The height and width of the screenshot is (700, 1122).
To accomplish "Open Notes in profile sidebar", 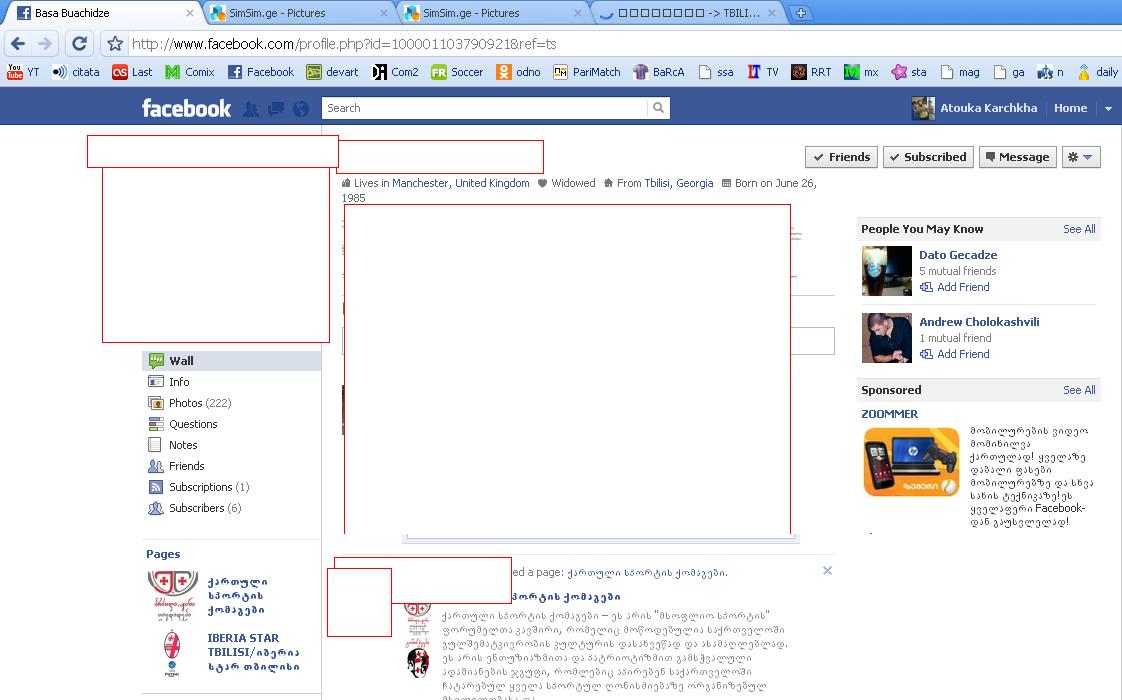I will pos(232,444).
